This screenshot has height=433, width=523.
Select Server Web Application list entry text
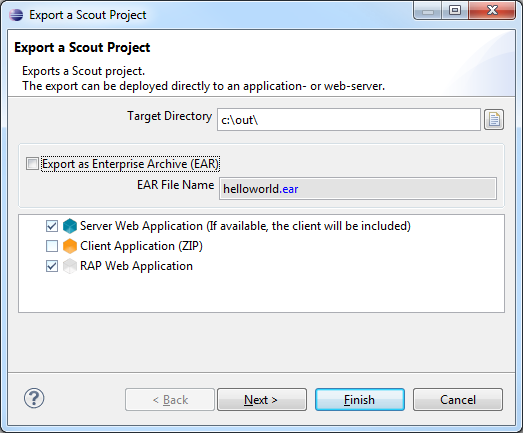click(x=245, y=226)
